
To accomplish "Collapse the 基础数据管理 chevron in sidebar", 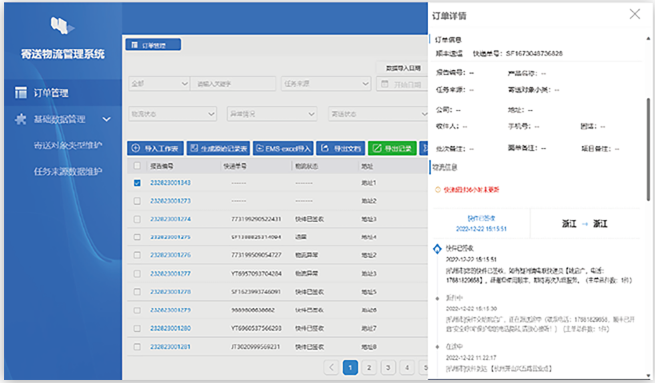I will [107, 119].
